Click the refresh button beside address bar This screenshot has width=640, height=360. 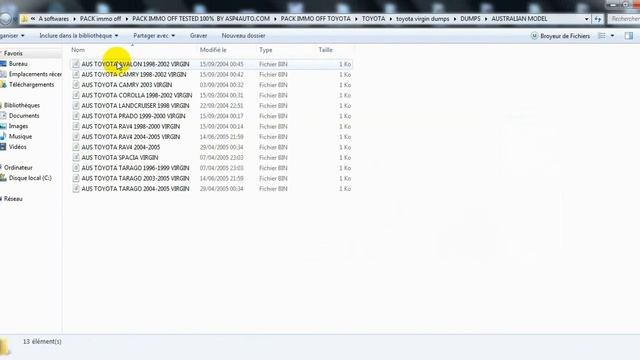598,19
